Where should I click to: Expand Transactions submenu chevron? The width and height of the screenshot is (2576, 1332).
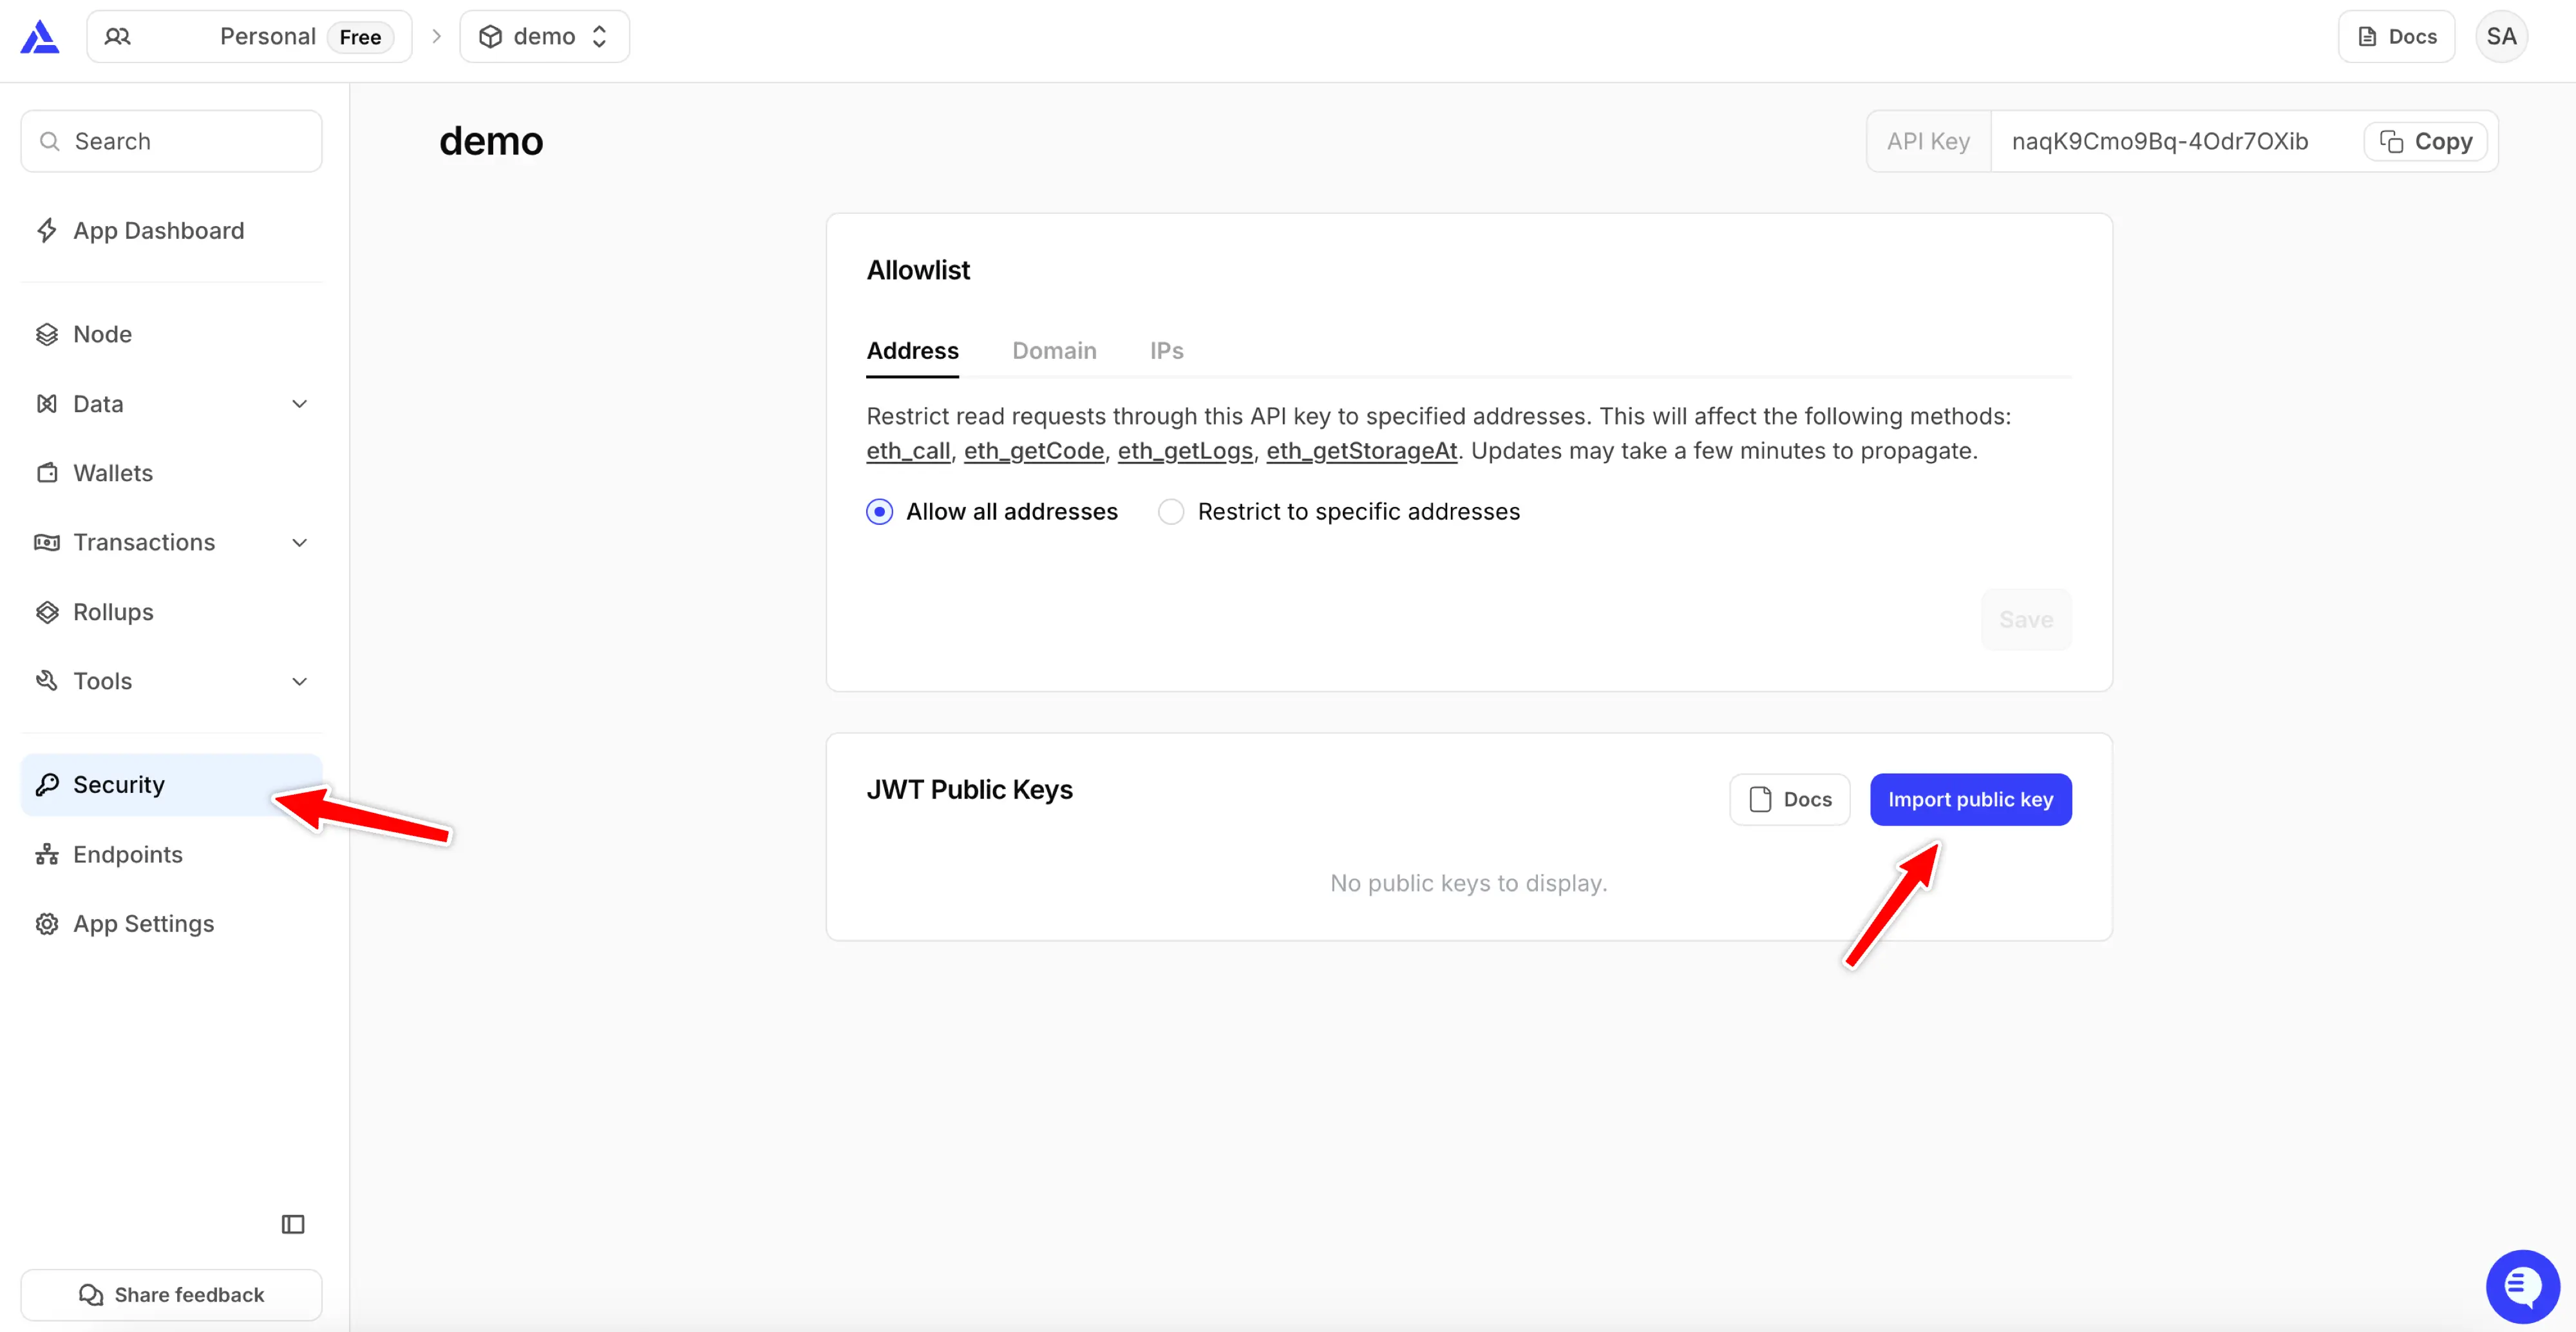tap(299, 543)
